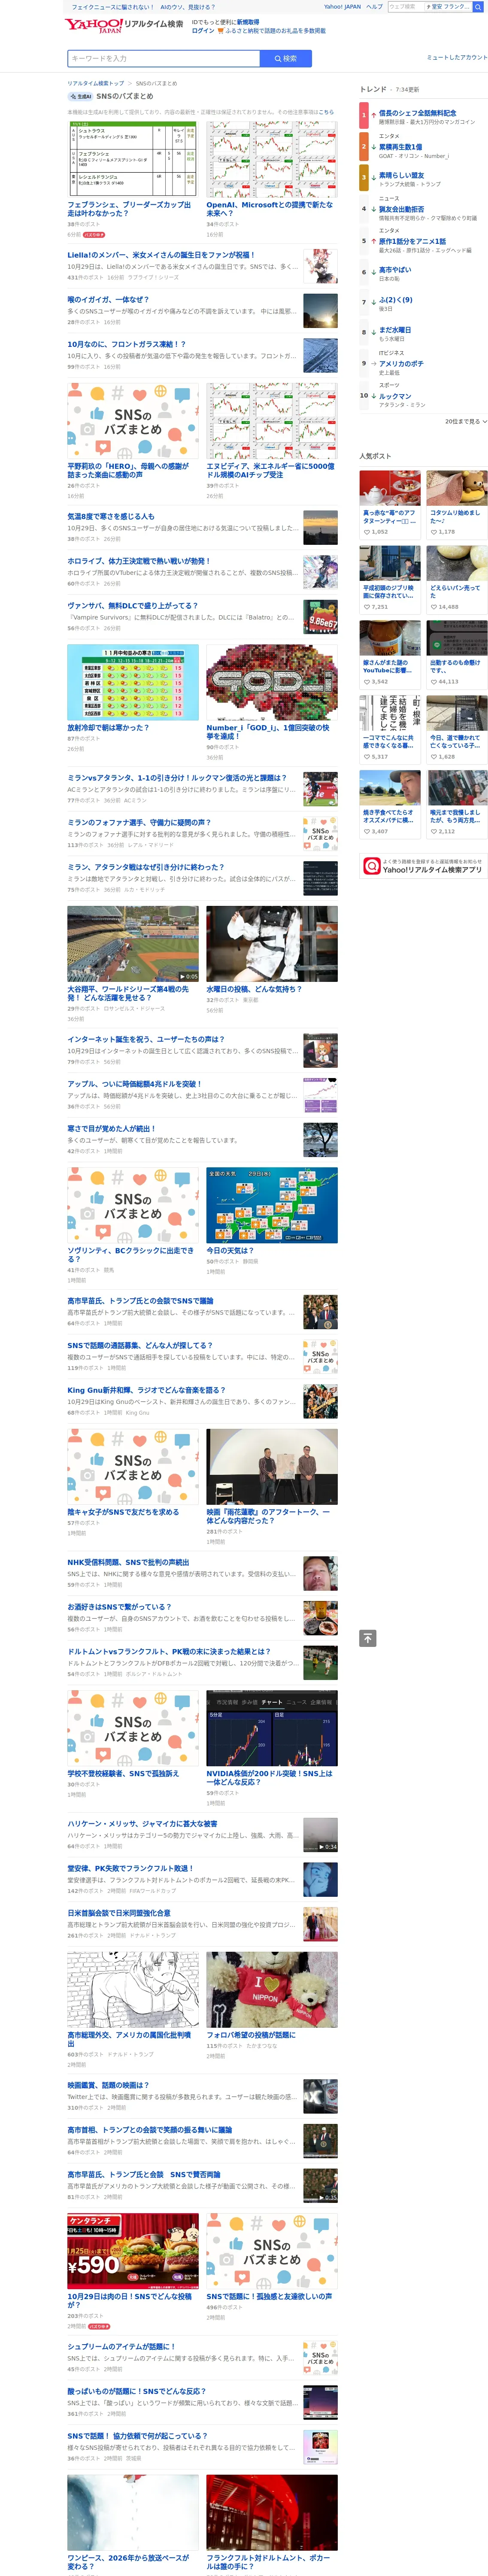Click the heart icon with 3,407 likes
The height and width of the screenshot is (2576, 488).
point(367,832)
